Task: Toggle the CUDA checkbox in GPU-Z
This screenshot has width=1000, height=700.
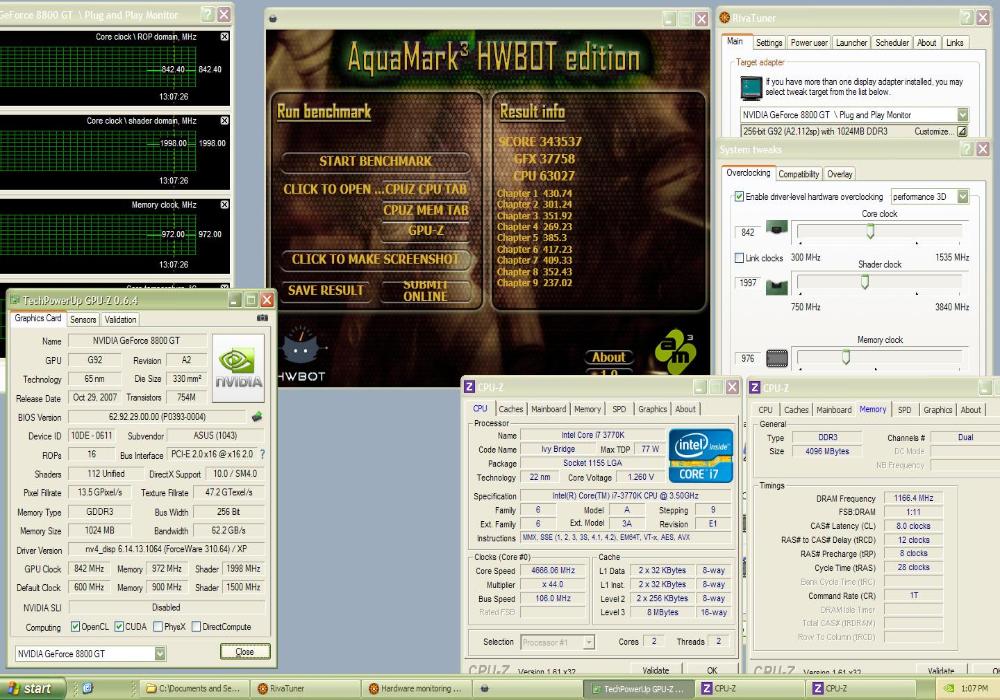Action: (x=119, y=627)
